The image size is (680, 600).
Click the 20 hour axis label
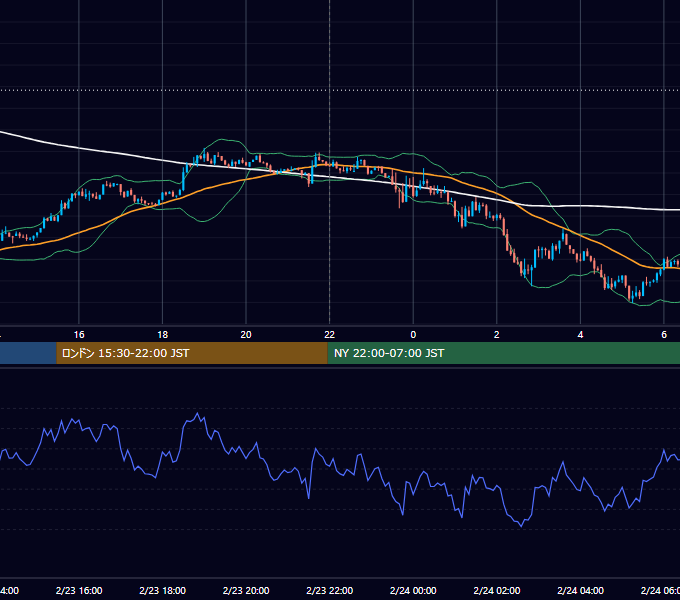(246, 335)
